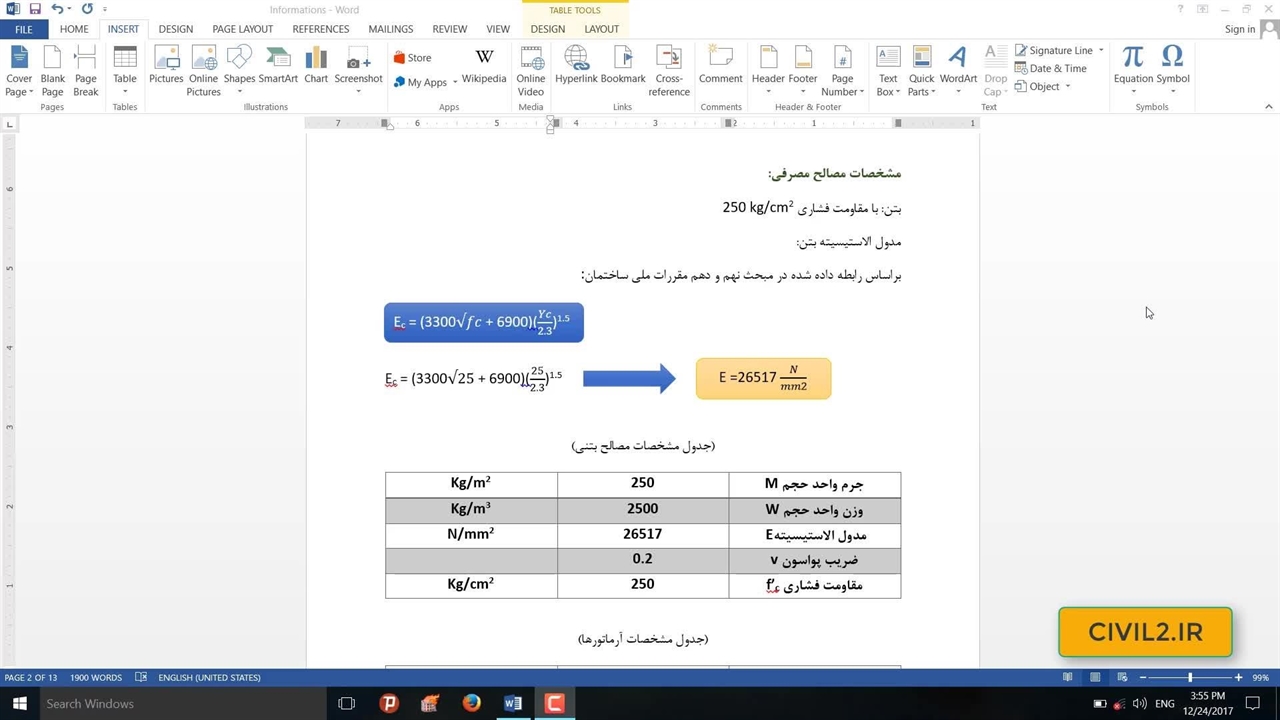
Task: Click the Pictures icon in Illustrations
Action: (x=166, y=68)
